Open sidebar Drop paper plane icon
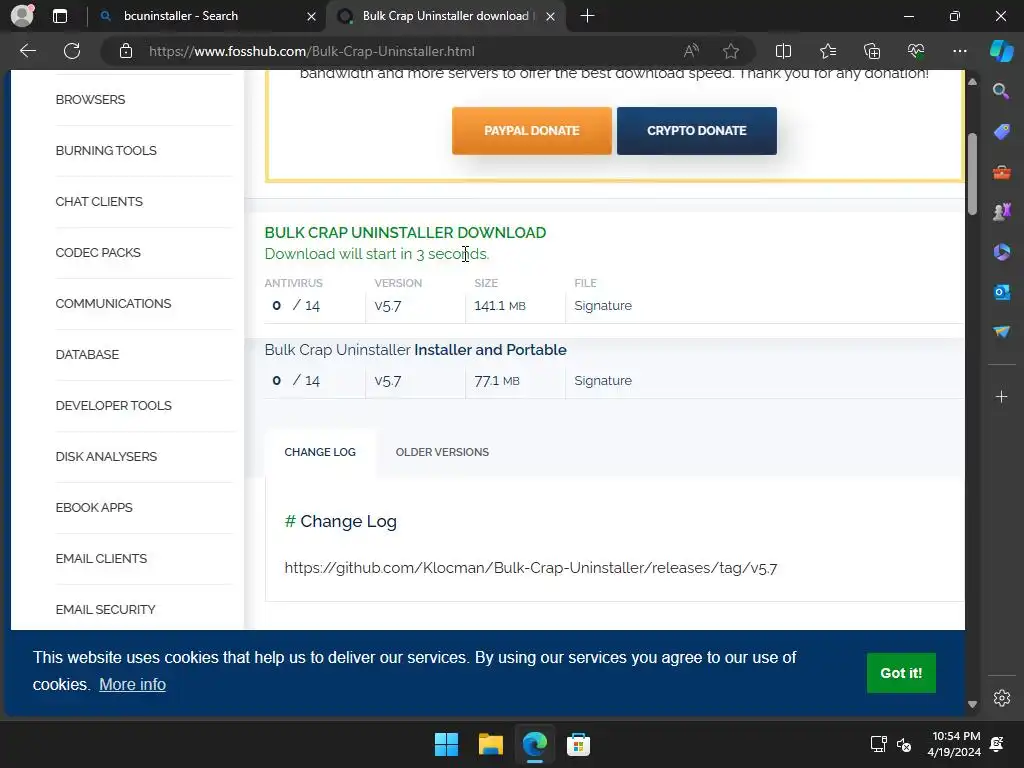 (x=1001, y=332)
